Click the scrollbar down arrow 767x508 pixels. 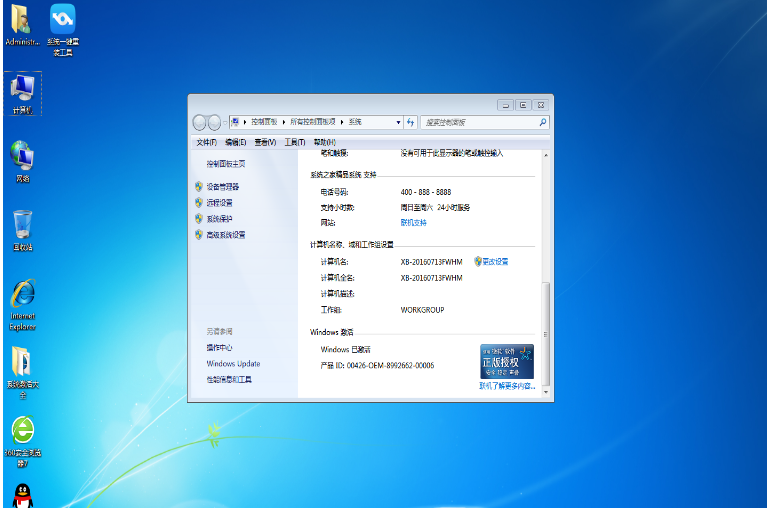point(546,392)
